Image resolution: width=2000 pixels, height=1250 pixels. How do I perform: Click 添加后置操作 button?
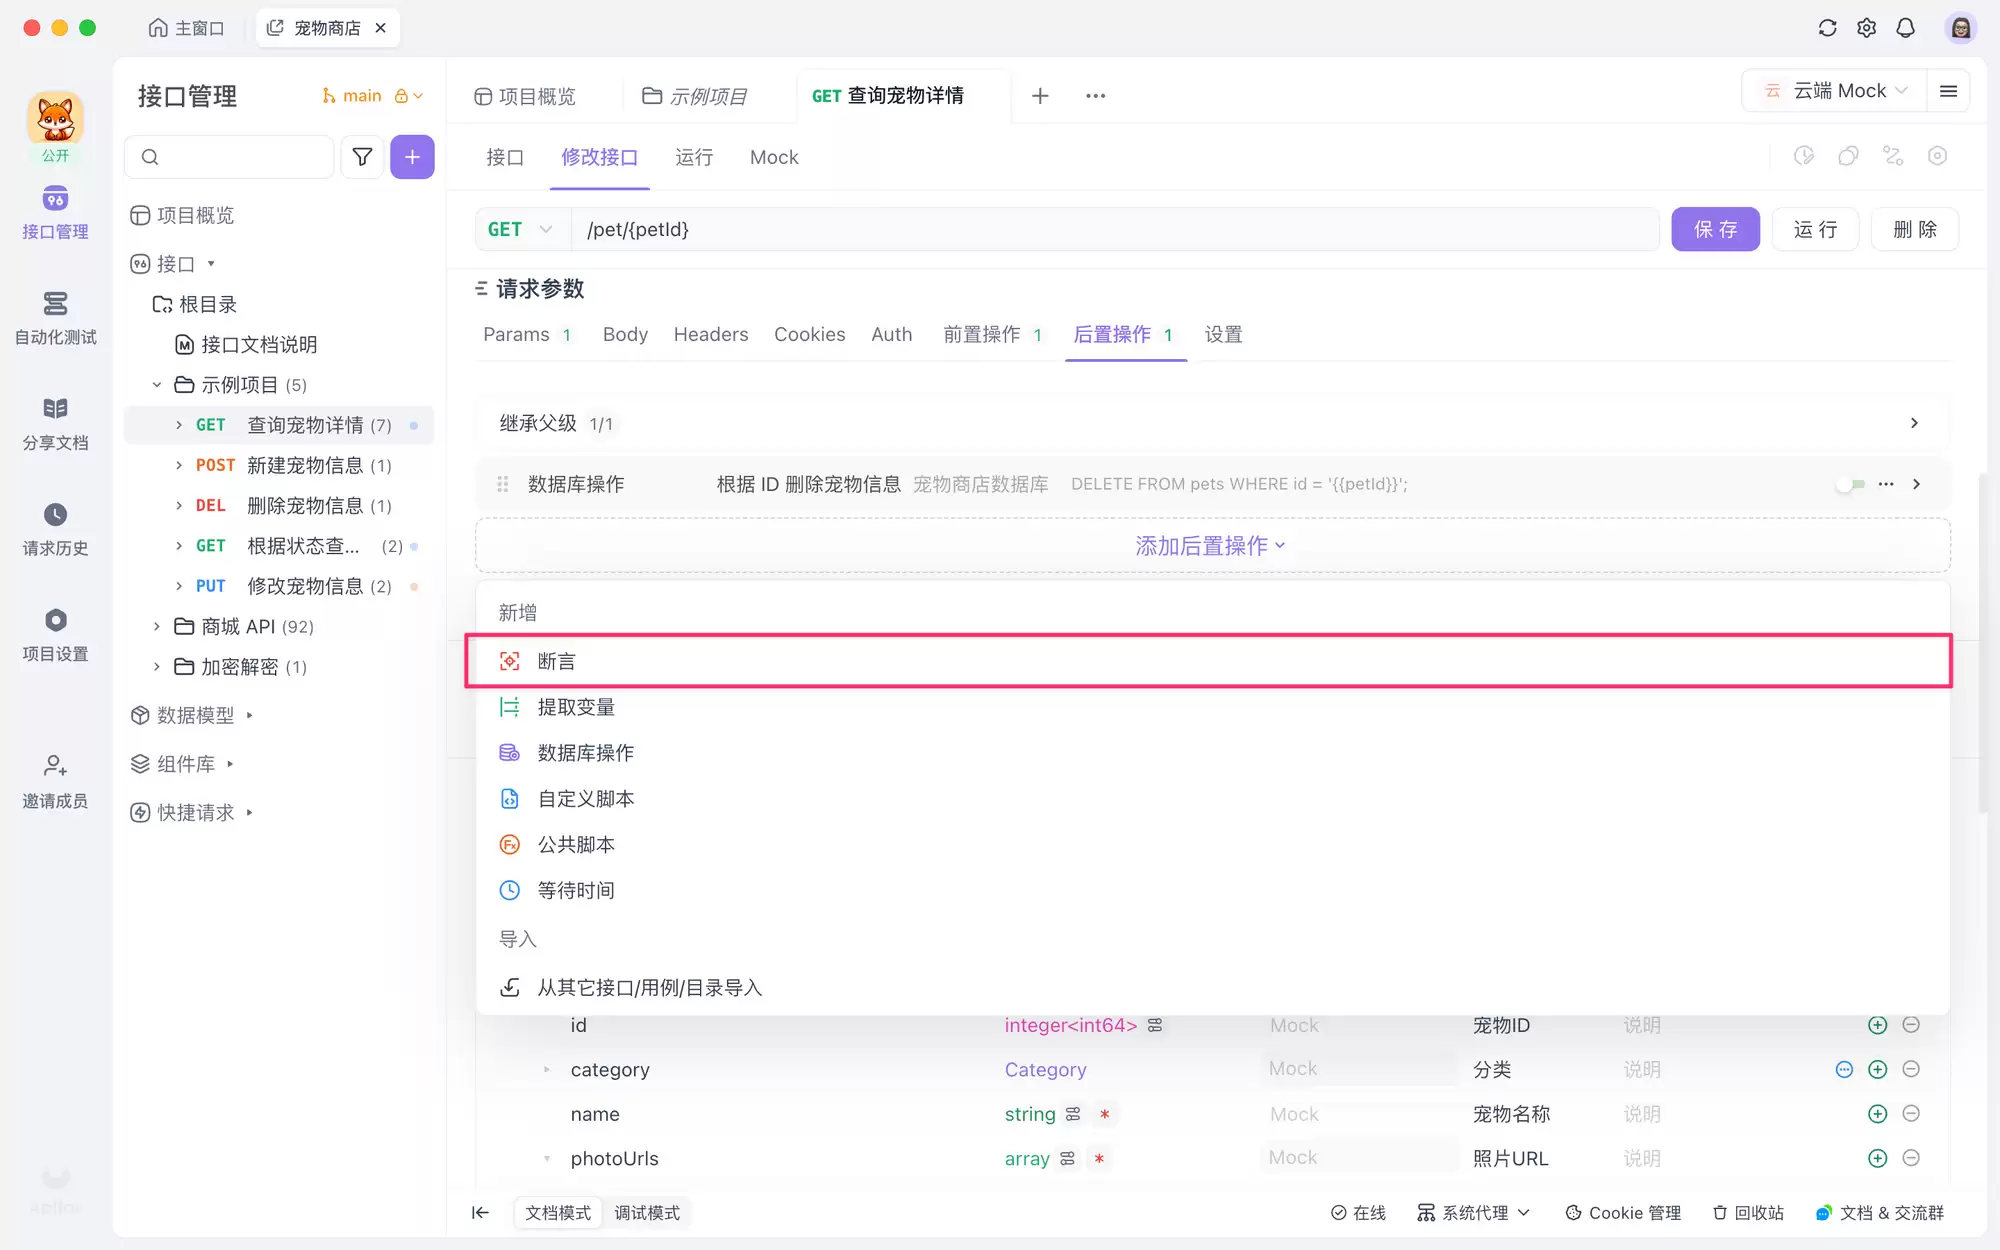pyautogui.click(x=1212, y=546)
